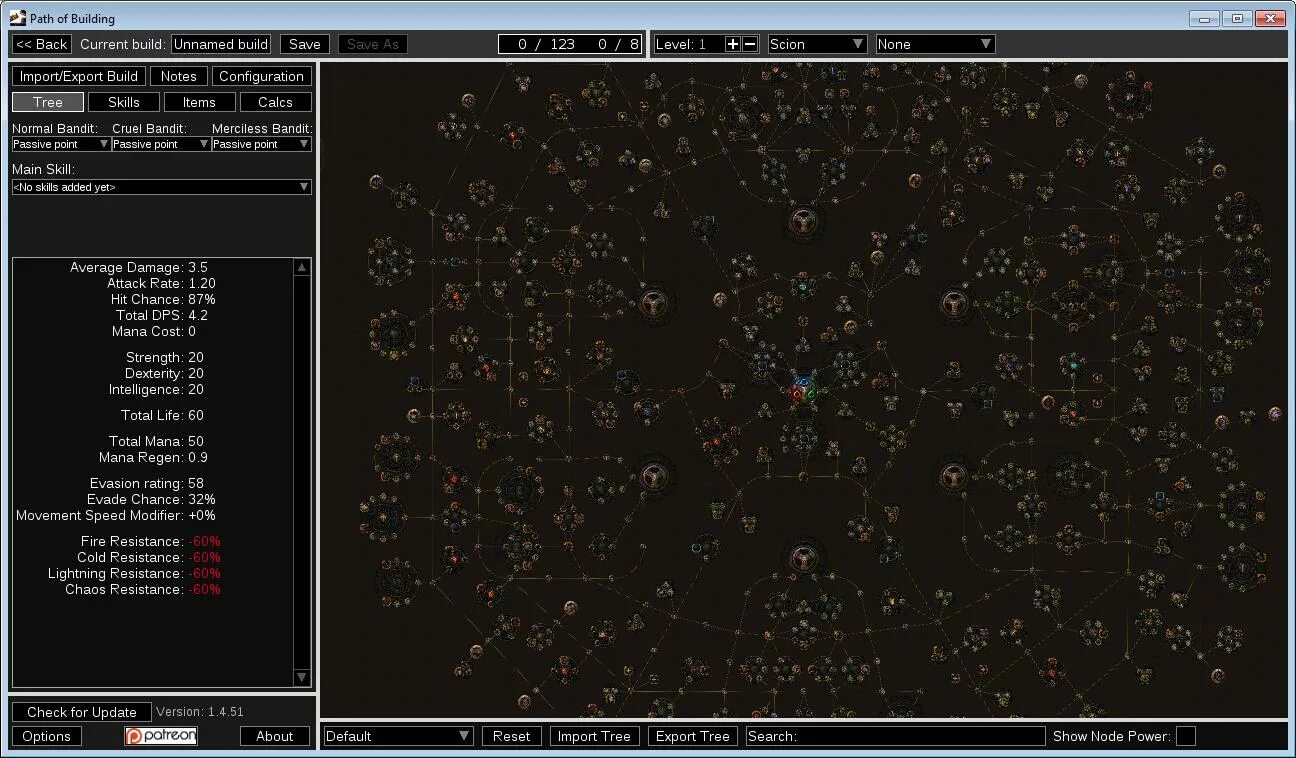Open the Patreon logo link
Screen dimensions: 1296x758
161,736
